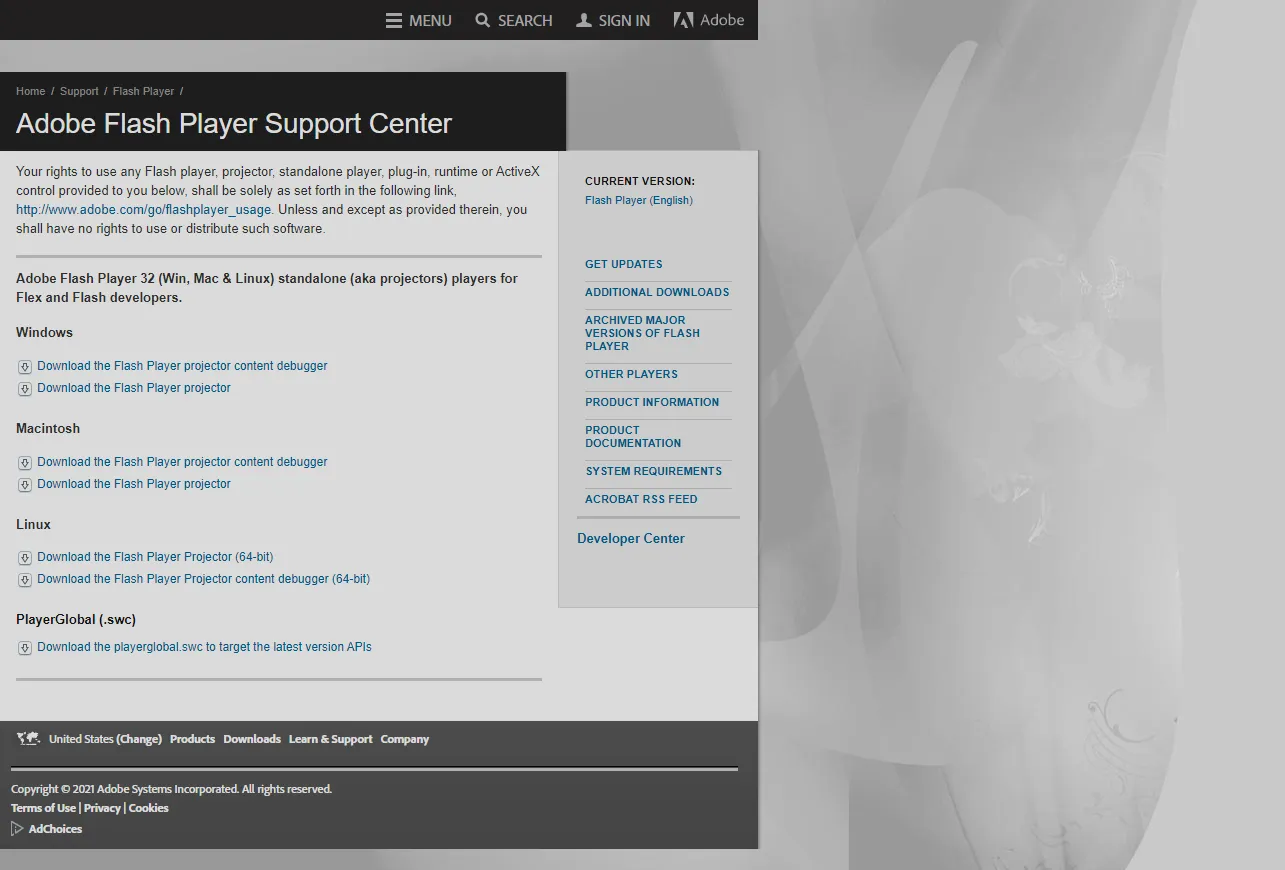This screenshot has width=1285, height=870.
Task: Open the hamburger MENU icon
Action: pyautogui.click(x=394, y=21)
